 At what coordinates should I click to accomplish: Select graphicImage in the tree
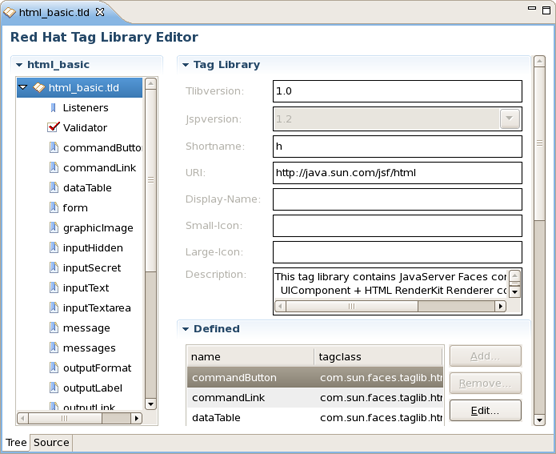pyautogui.click(x=98, y=228)
